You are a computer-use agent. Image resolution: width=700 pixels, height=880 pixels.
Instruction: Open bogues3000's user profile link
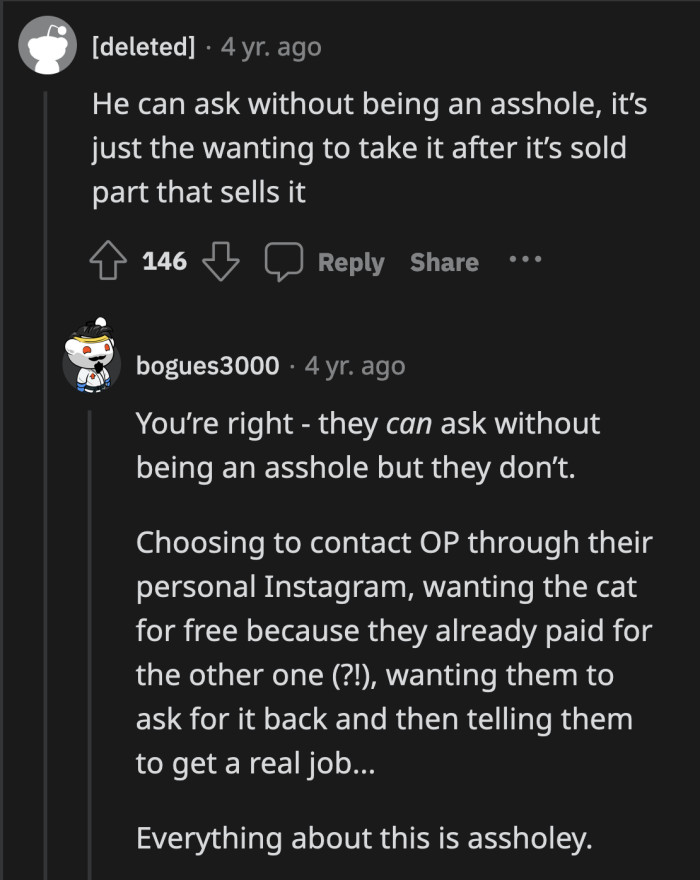(207, 366)
